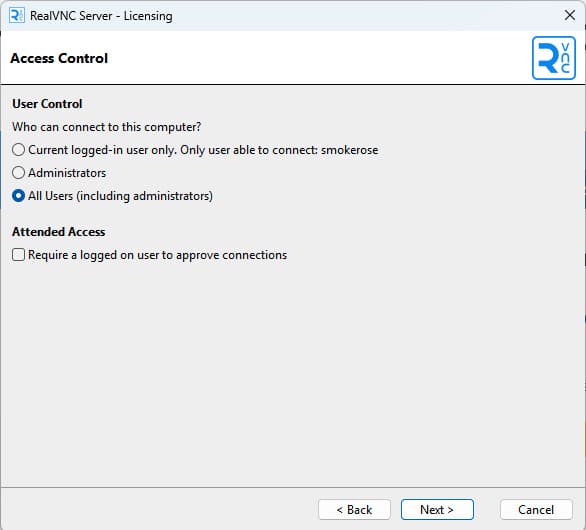Viewport: 586px width, 530px height.
Task: Click the large RealVNC logo in the header
Action: click(x=553, y=58)
